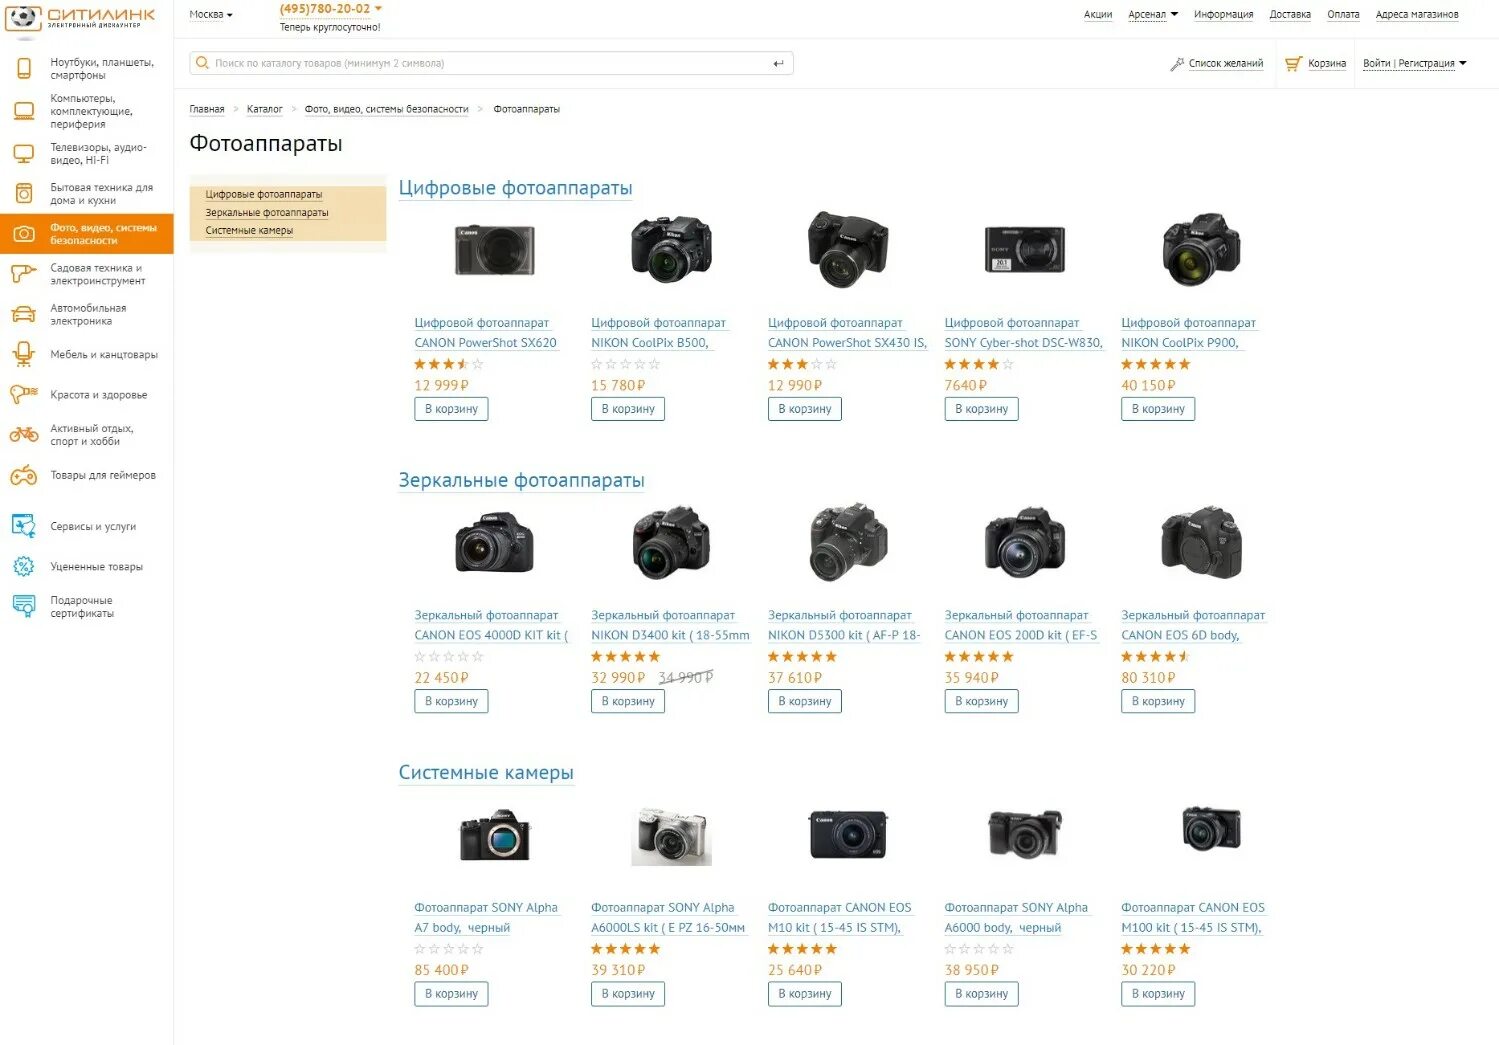Expand the Арсенал menu dropdown
The image size is (1499, 1045).
click(x=1174, y=14)
